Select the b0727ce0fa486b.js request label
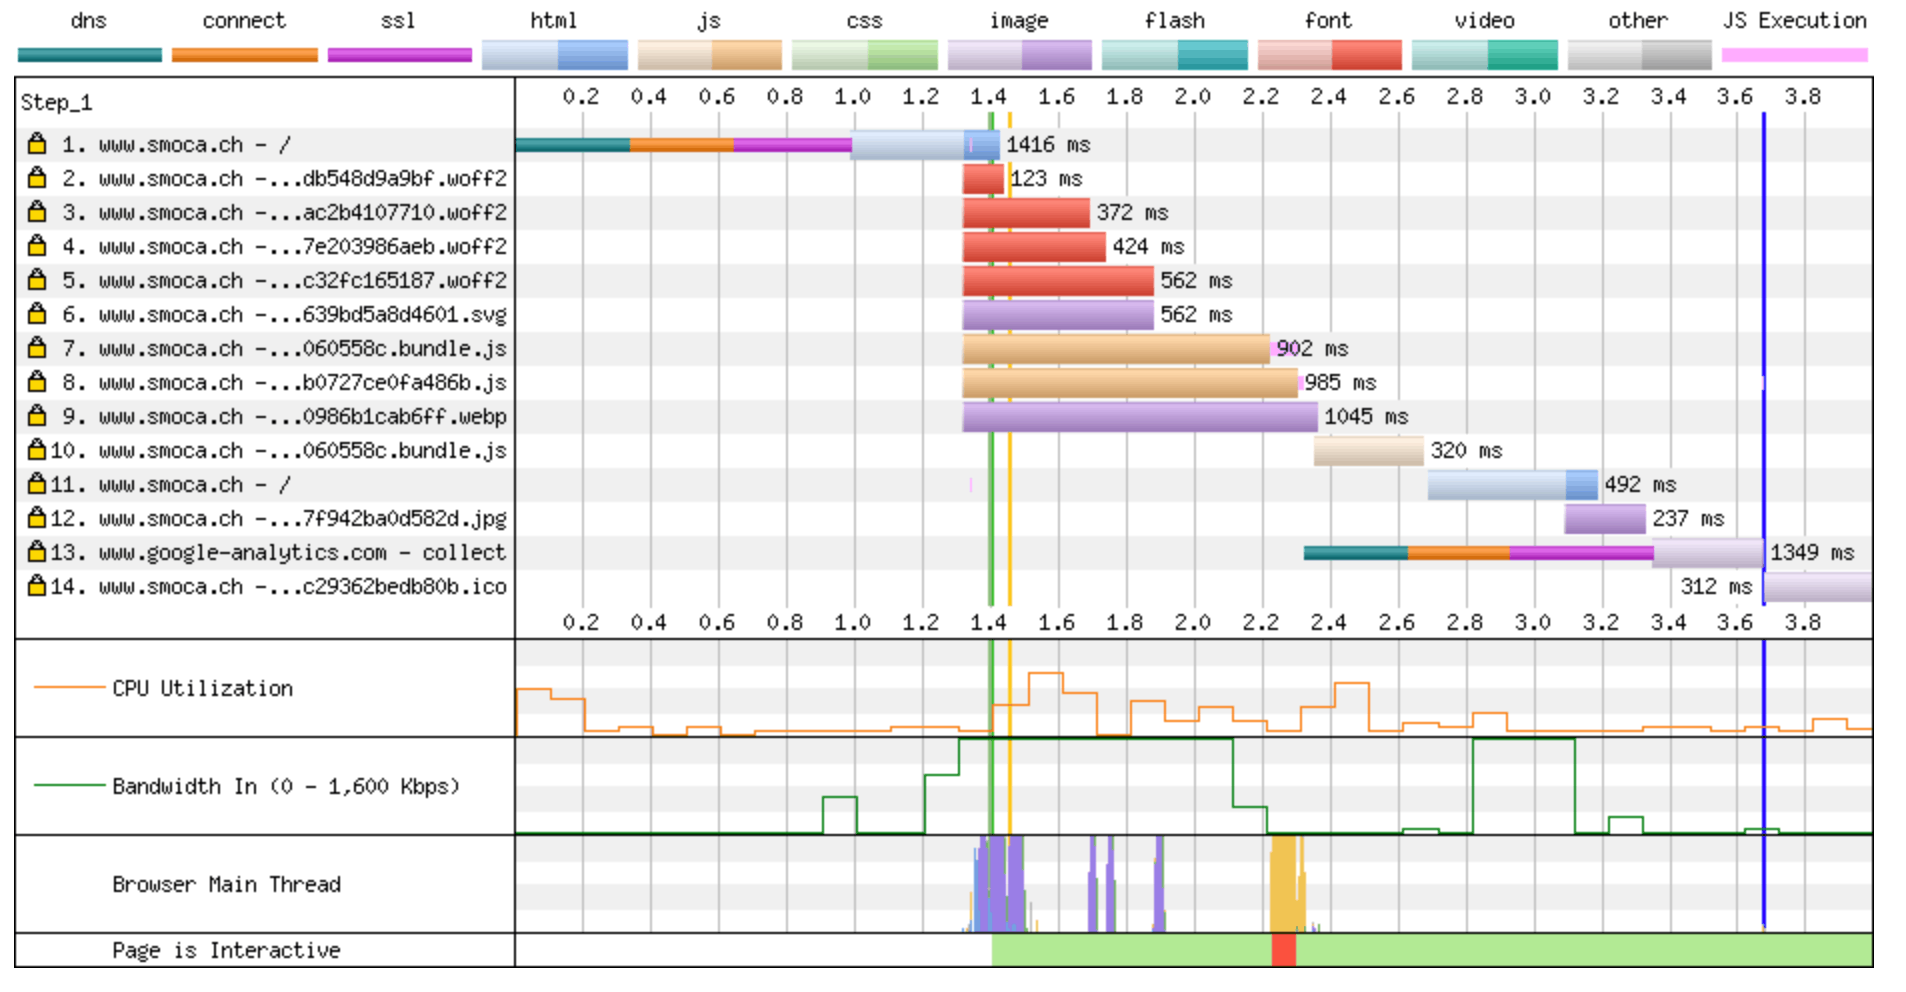Image resolution: width=1906 pixels, height=992 pixels. tap(284, 383)
